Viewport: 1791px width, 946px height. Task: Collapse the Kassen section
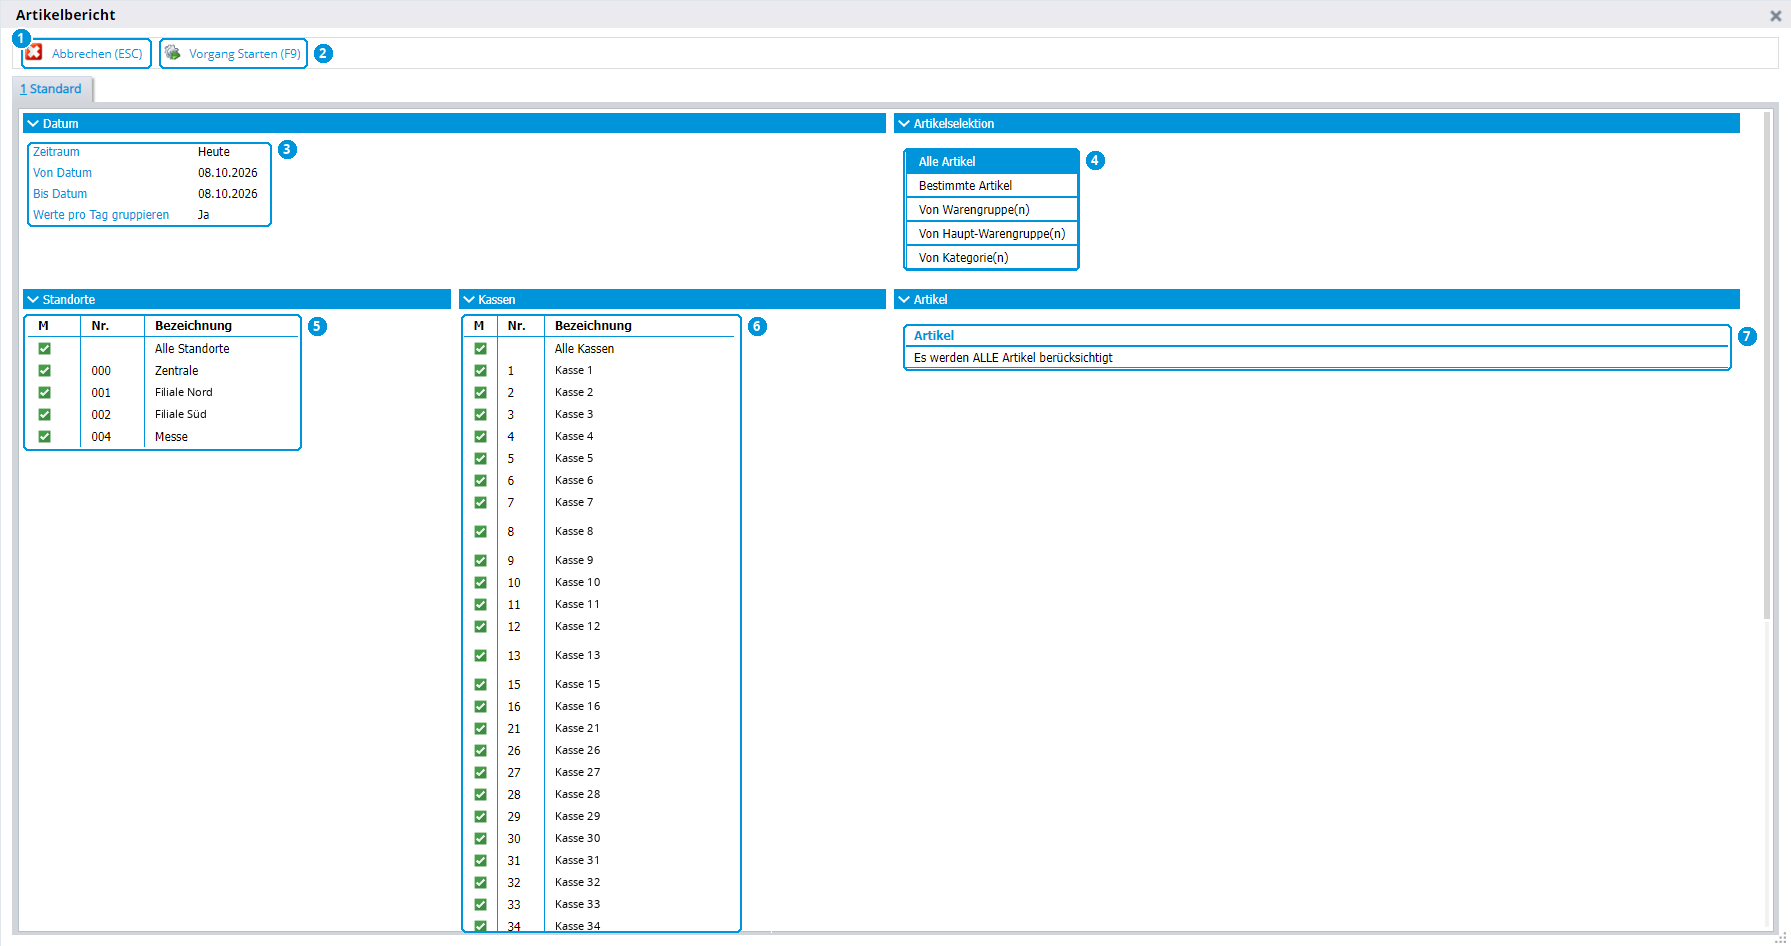(468, 299)
